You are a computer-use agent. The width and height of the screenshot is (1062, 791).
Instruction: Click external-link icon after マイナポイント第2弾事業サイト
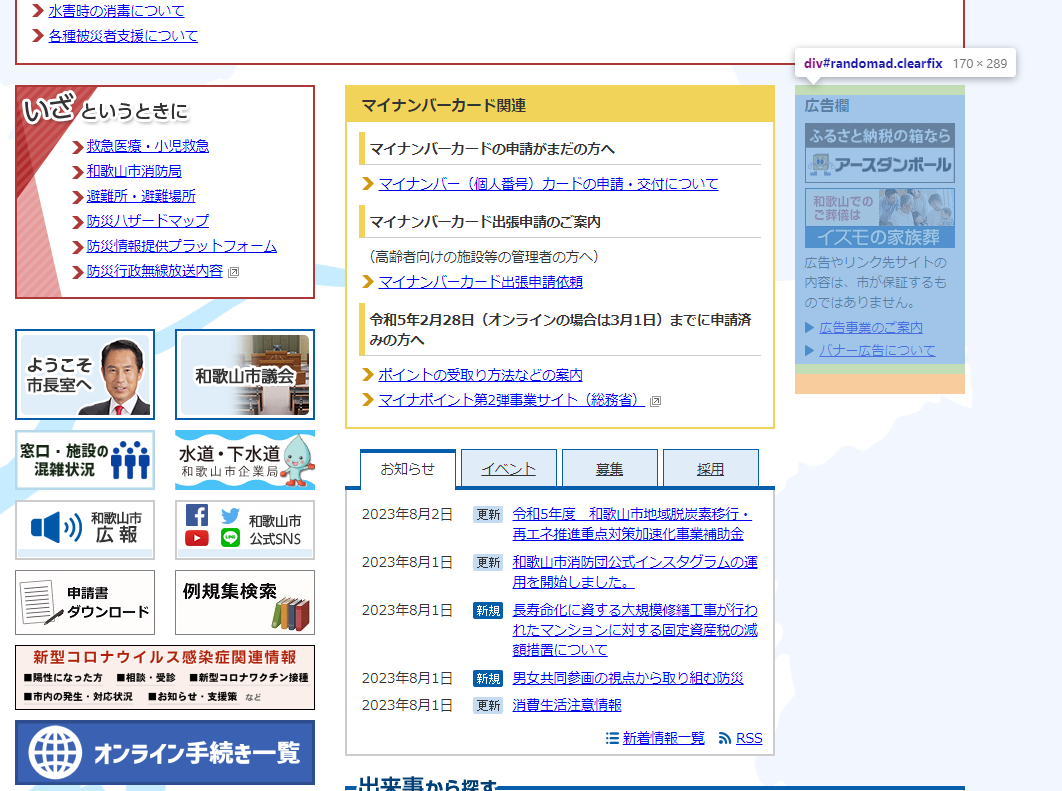(656, 403)
